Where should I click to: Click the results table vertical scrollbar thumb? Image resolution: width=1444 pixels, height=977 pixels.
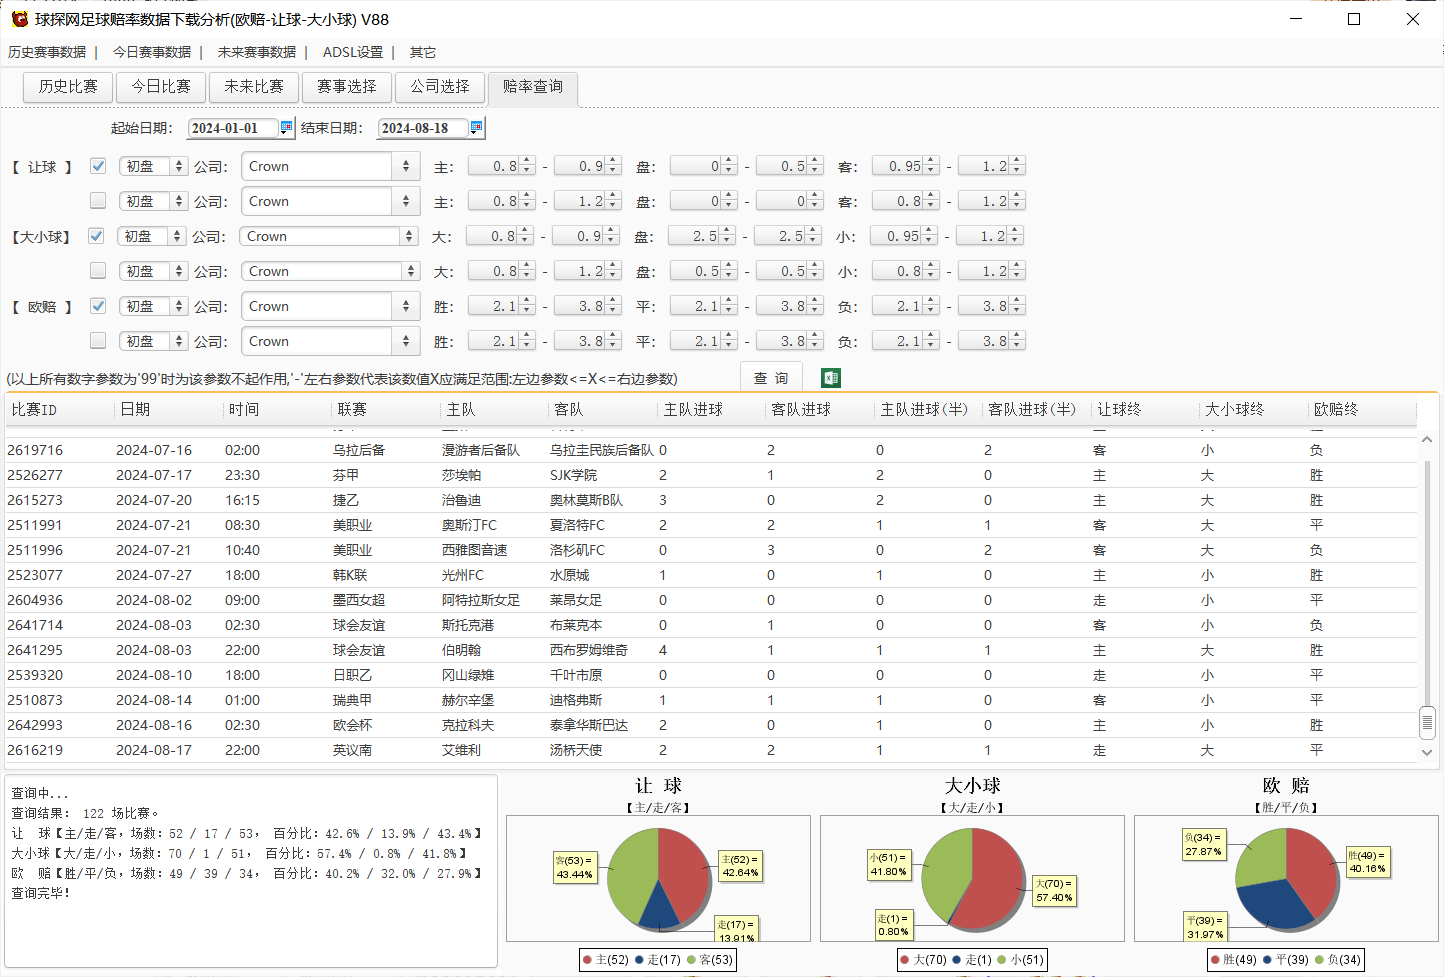pos(1427,721)
